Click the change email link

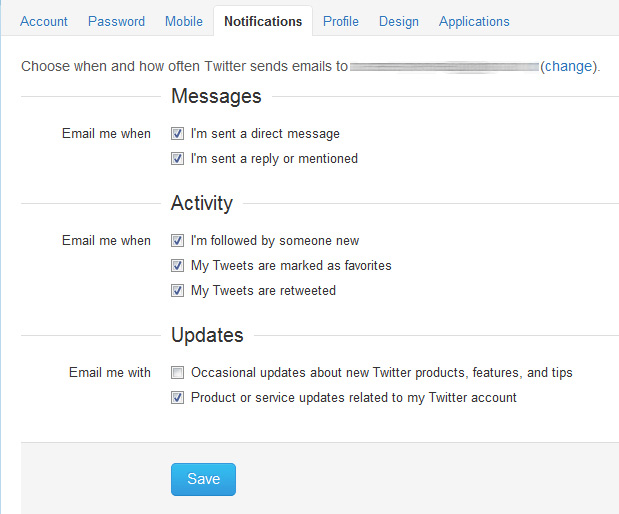[x=569, y=66]
